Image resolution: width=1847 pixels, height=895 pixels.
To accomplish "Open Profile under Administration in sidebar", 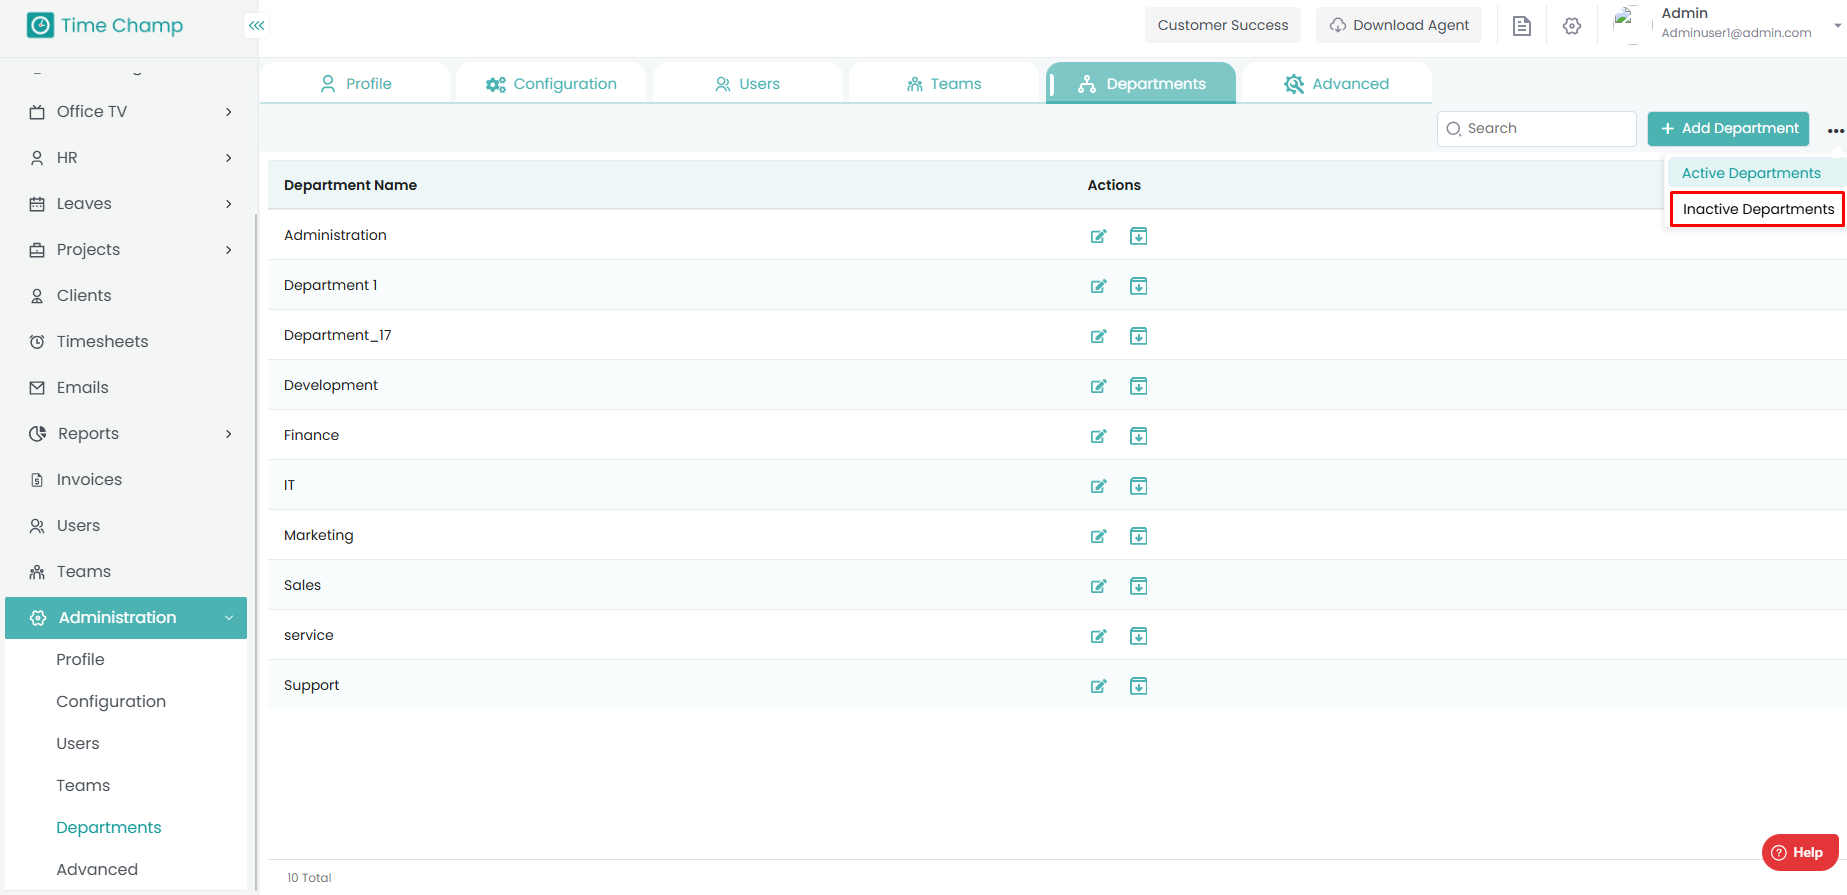I will (x=80, y=659).
